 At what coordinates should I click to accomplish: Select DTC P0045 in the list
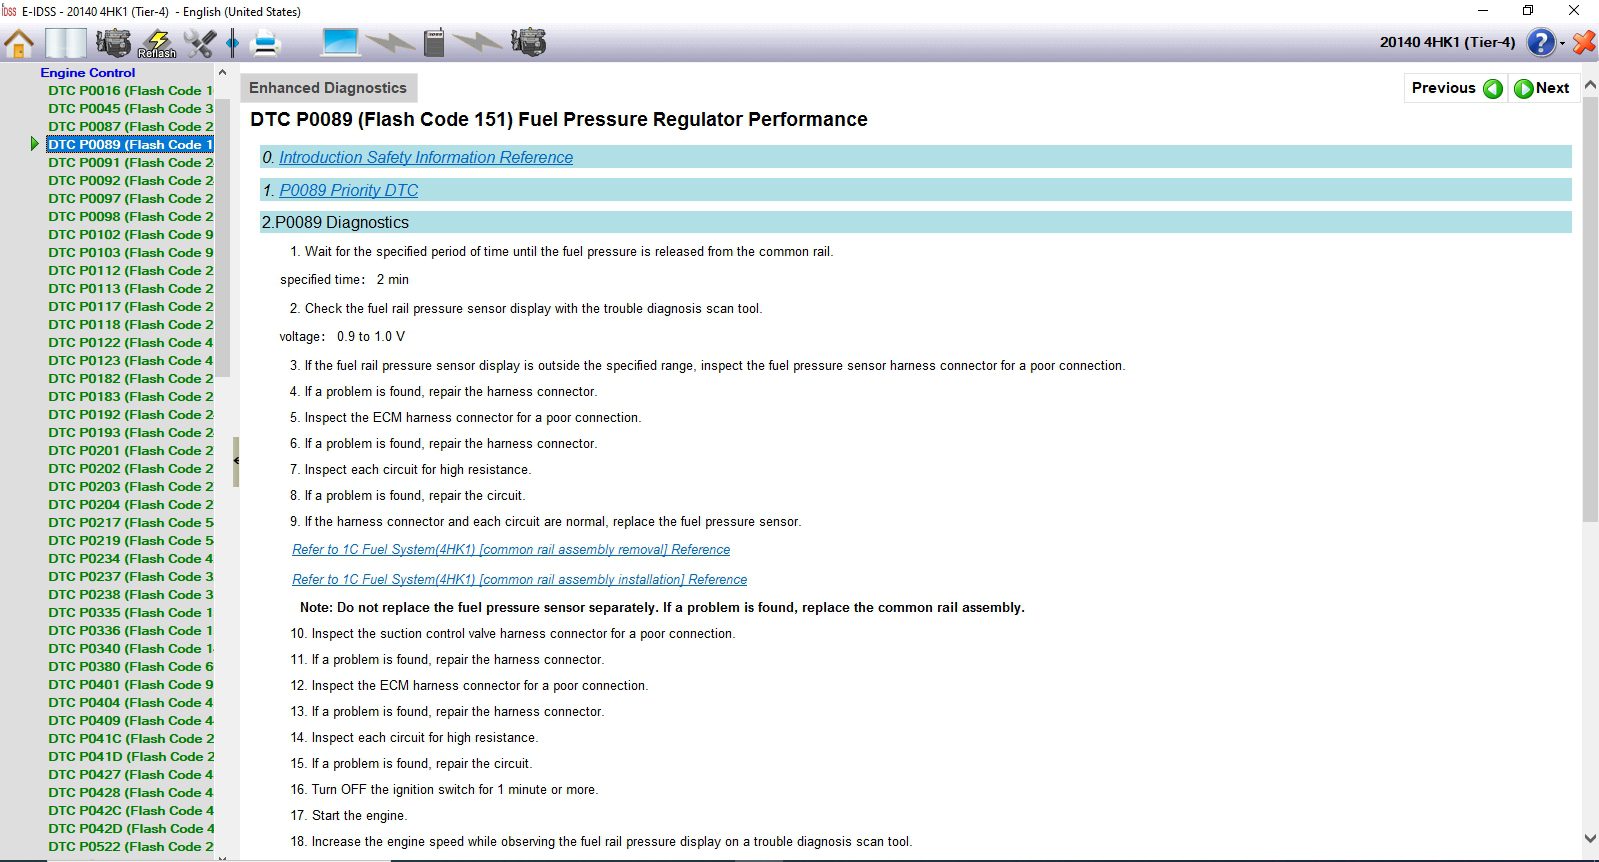pyautogui.click(x=131, y=109)
